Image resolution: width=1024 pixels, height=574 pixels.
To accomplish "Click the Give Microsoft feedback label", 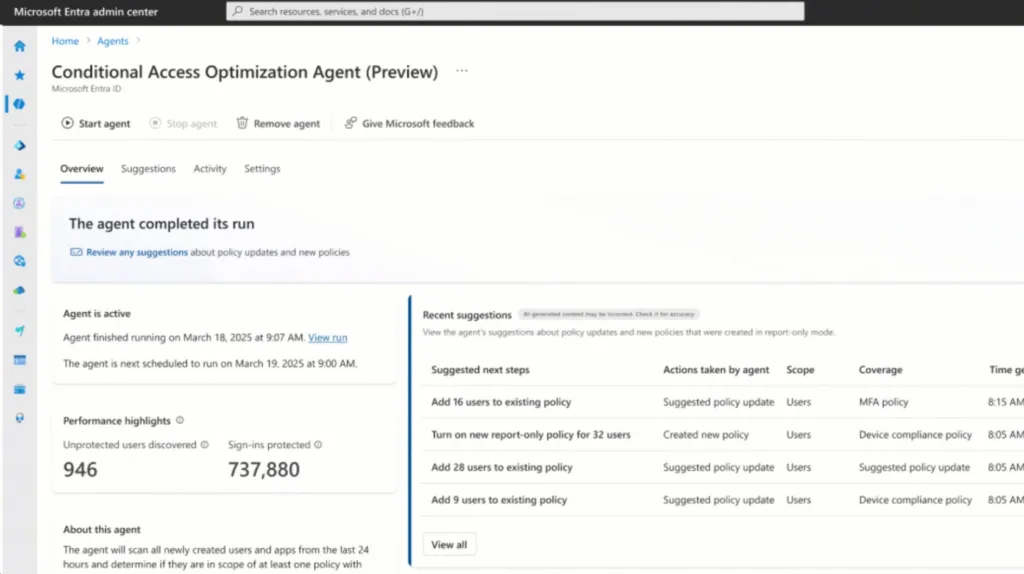I will 418,123.
